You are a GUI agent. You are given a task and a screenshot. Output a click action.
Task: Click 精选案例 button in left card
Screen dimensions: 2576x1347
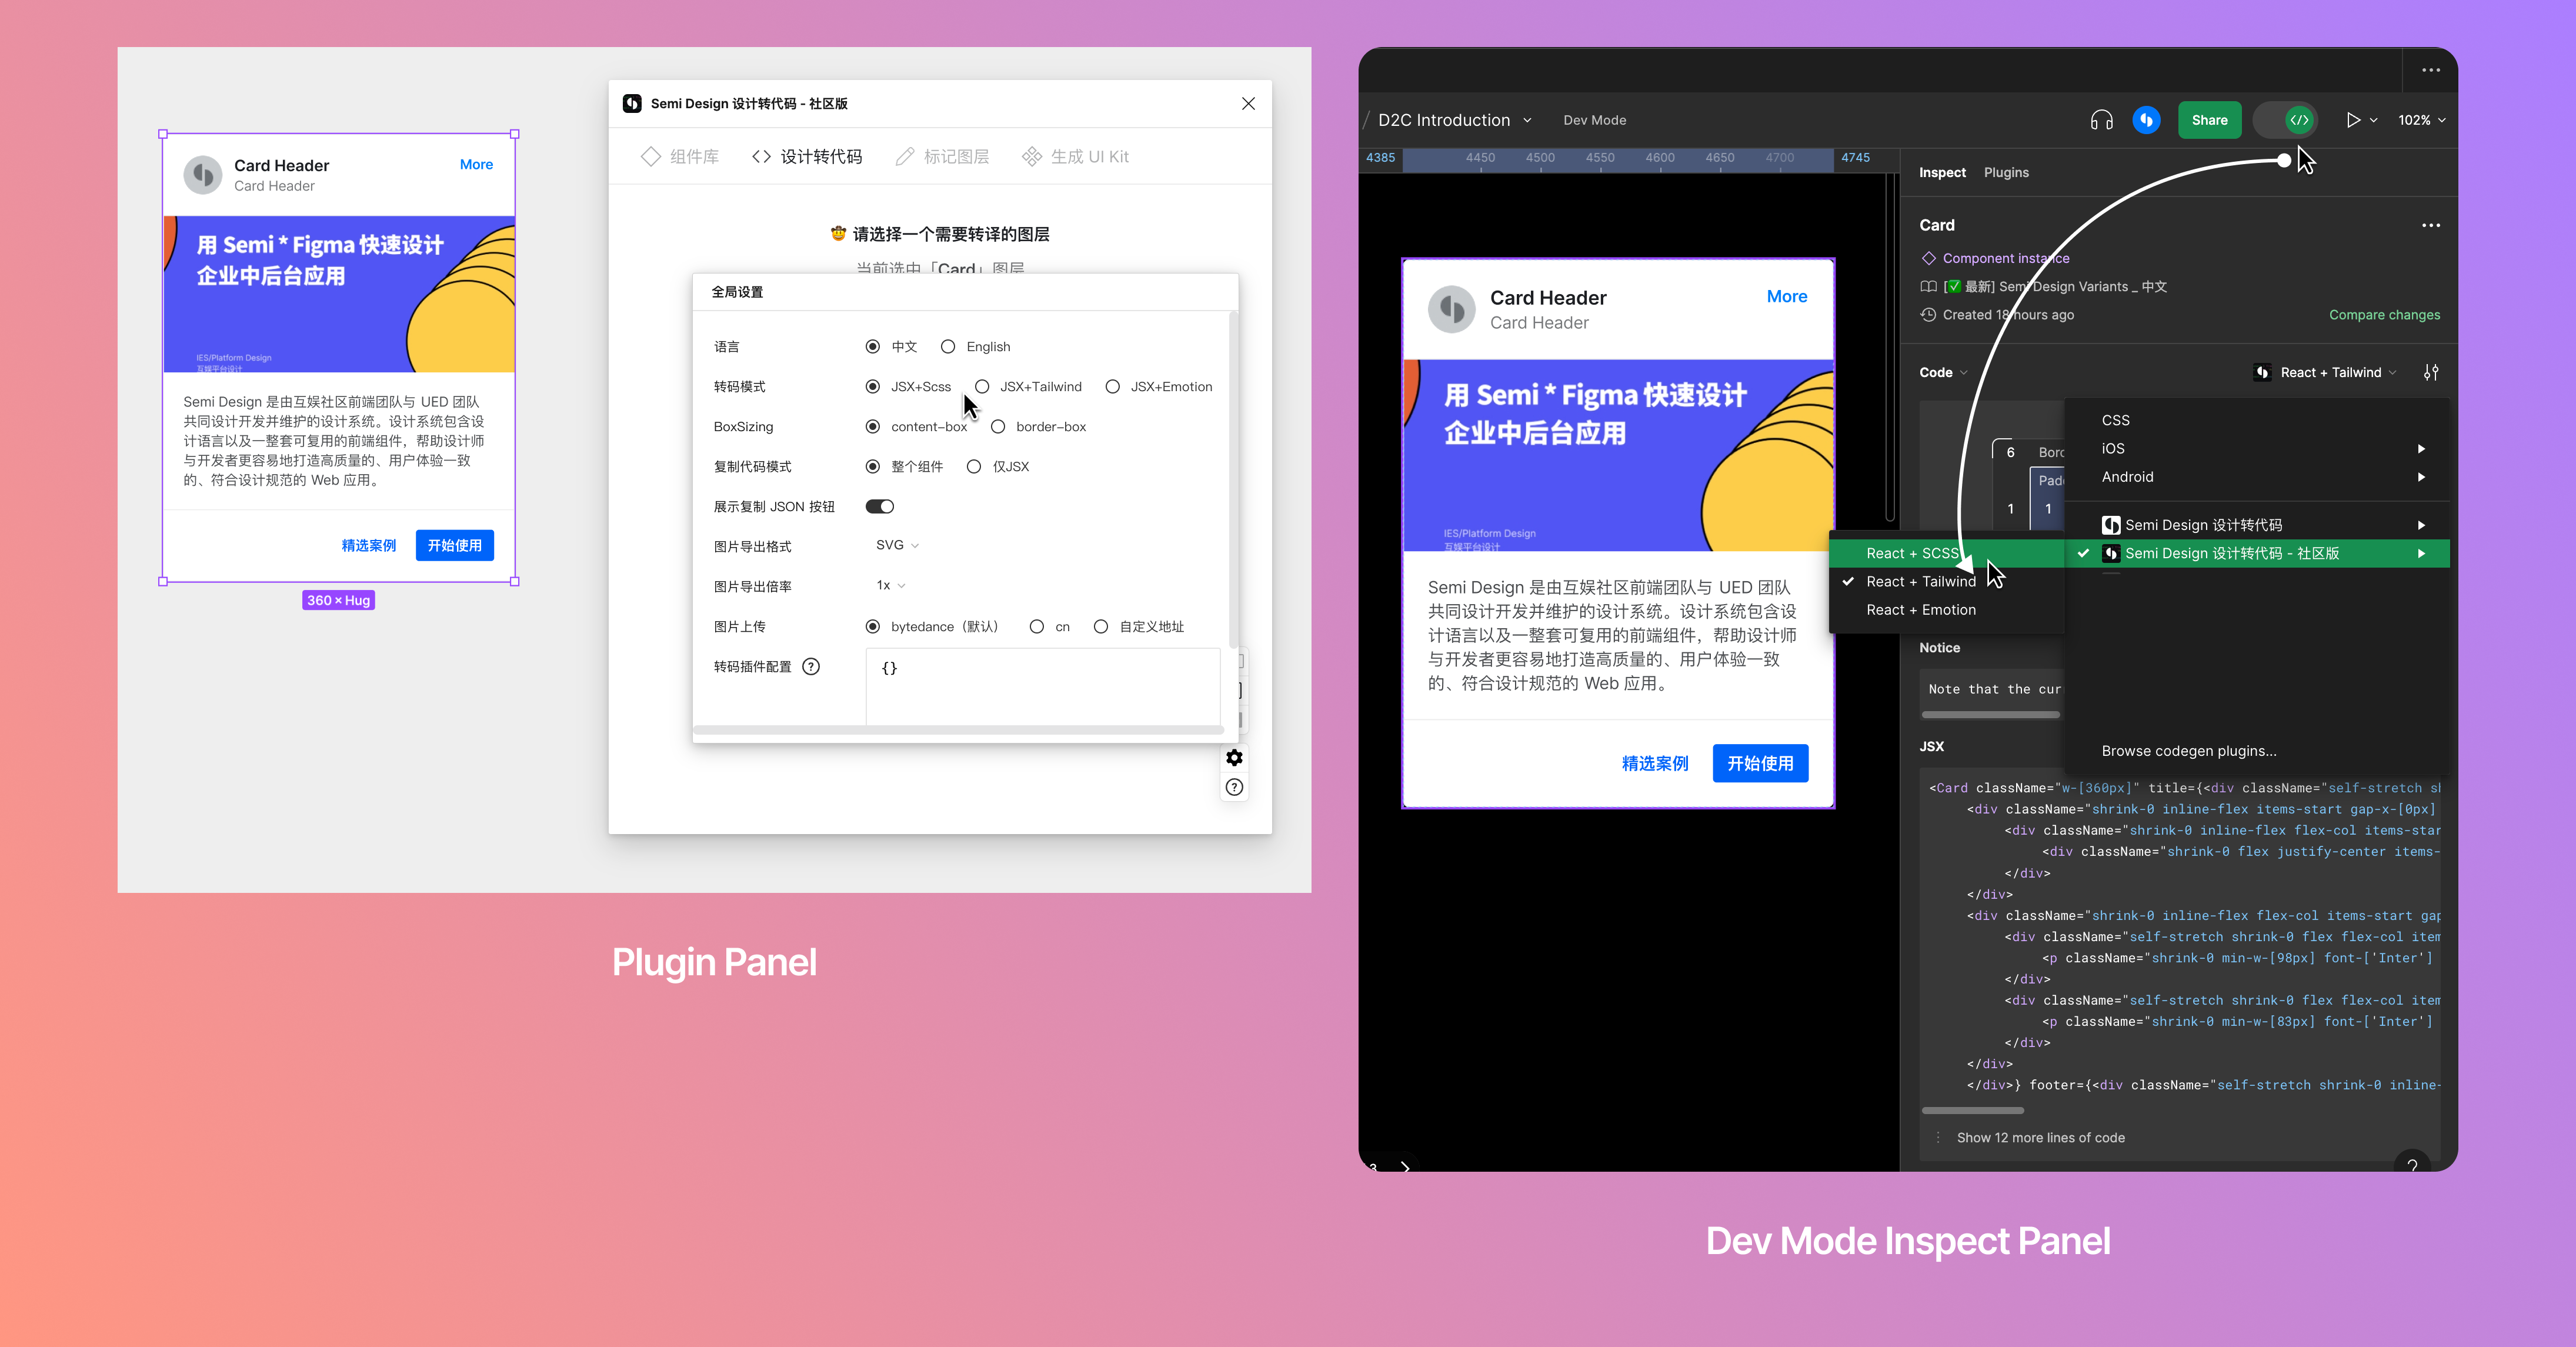369,545
